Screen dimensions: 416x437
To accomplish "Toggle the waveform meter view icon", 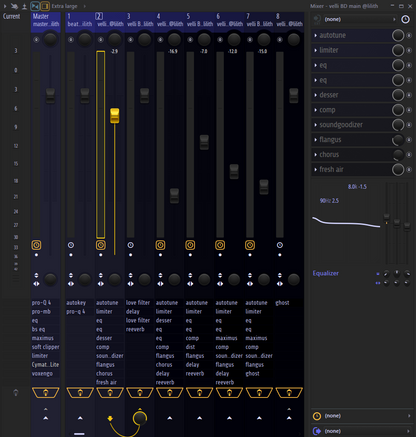I will [35, 6].
